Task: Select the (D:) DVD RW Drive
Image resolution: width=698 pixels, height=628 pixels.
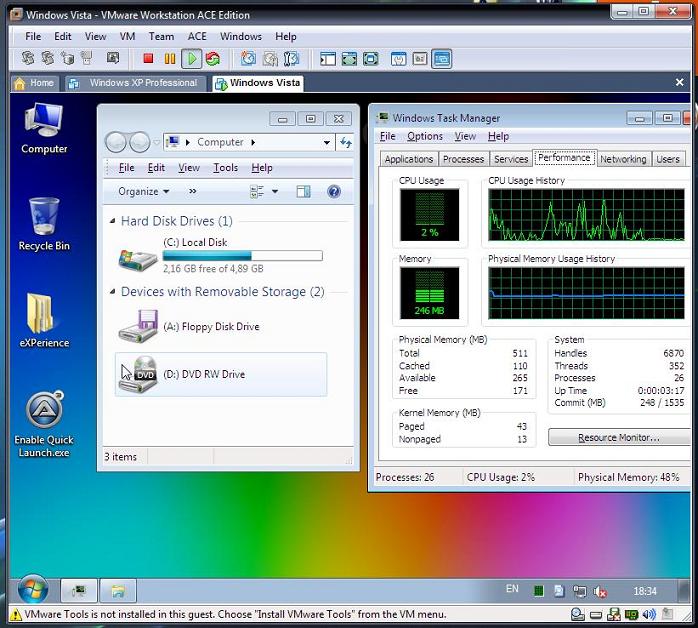Action: (221, 374)
